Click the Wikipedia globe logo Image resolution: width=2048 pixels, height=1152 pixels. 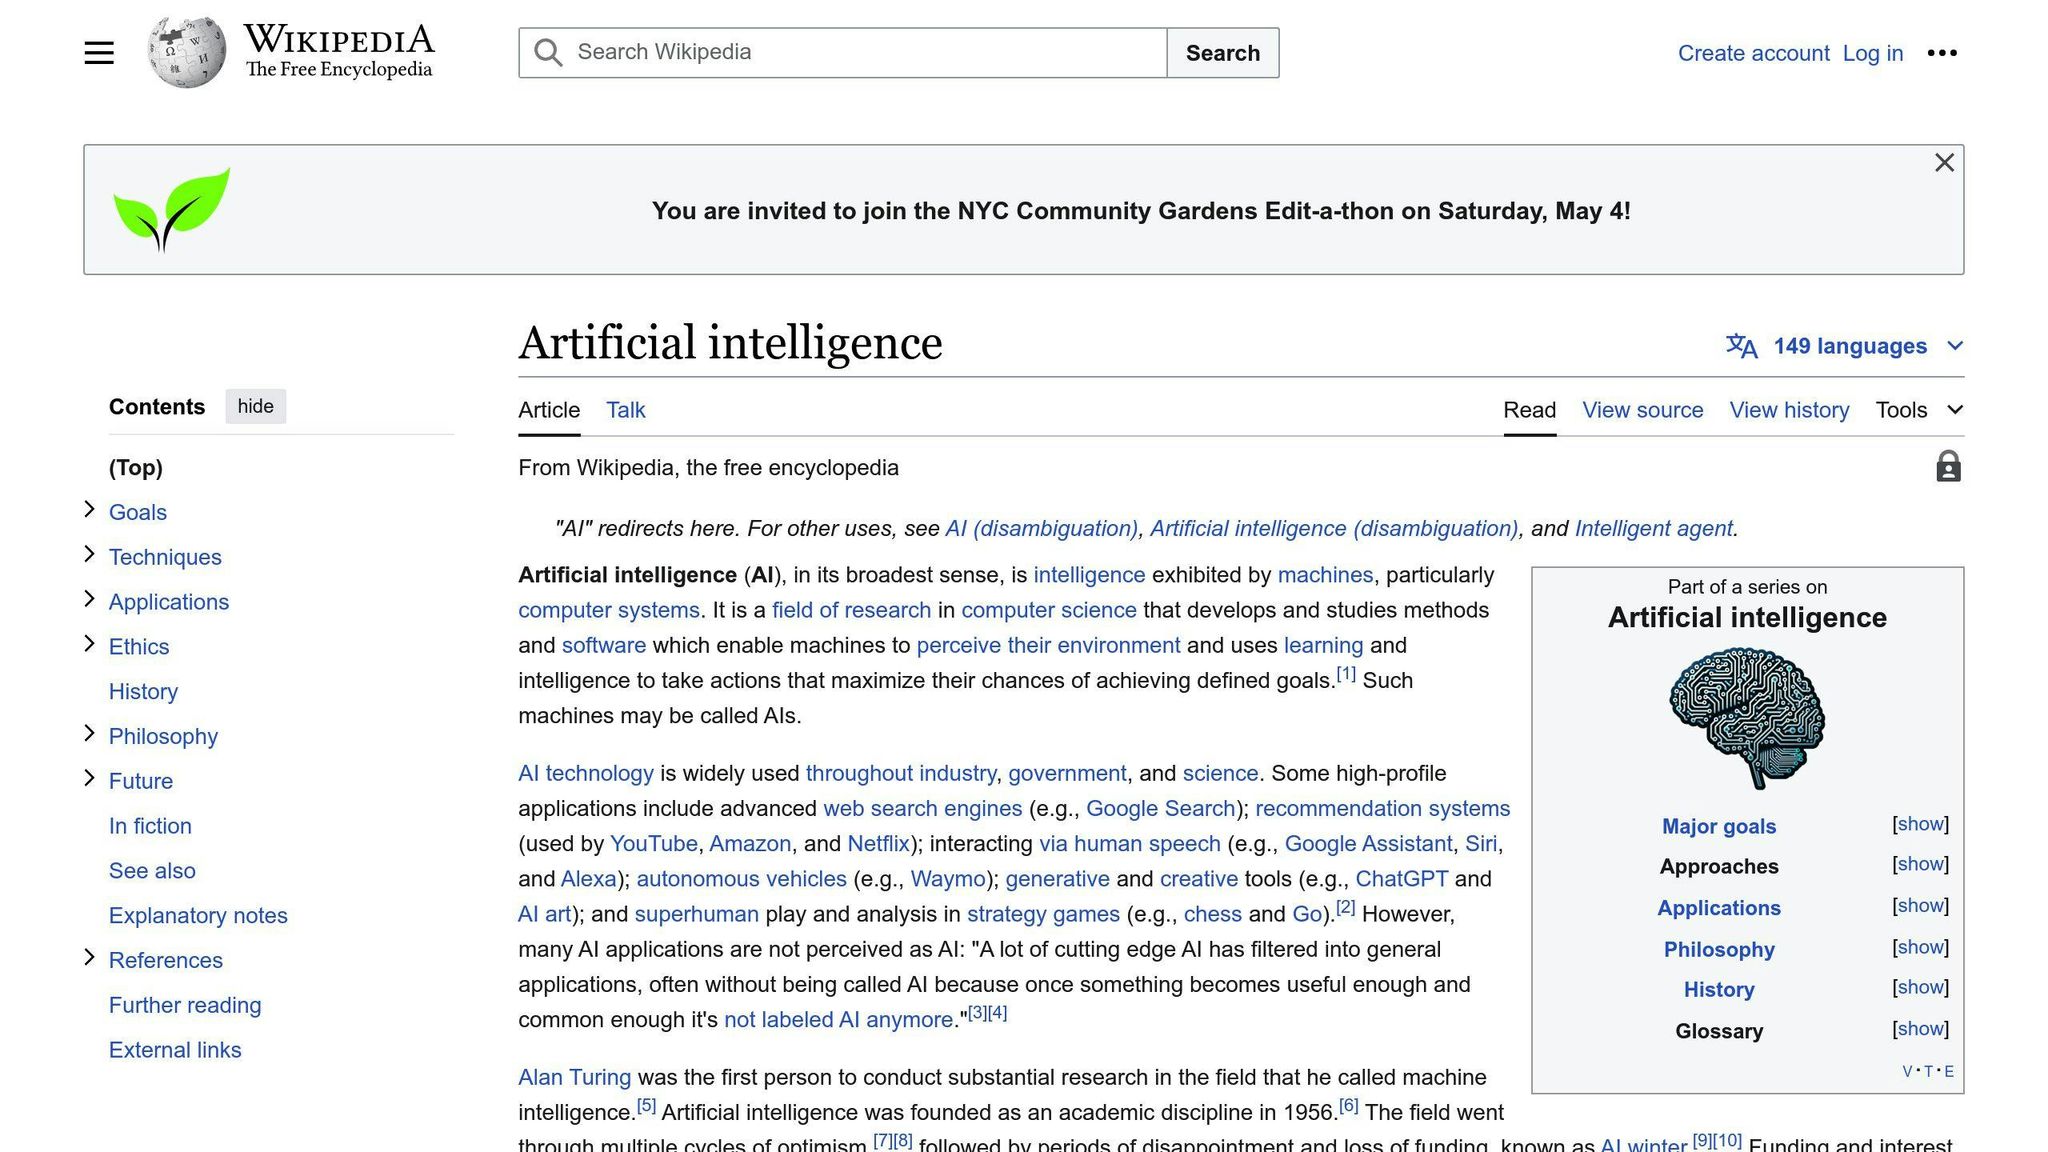[x=187, y=52]
